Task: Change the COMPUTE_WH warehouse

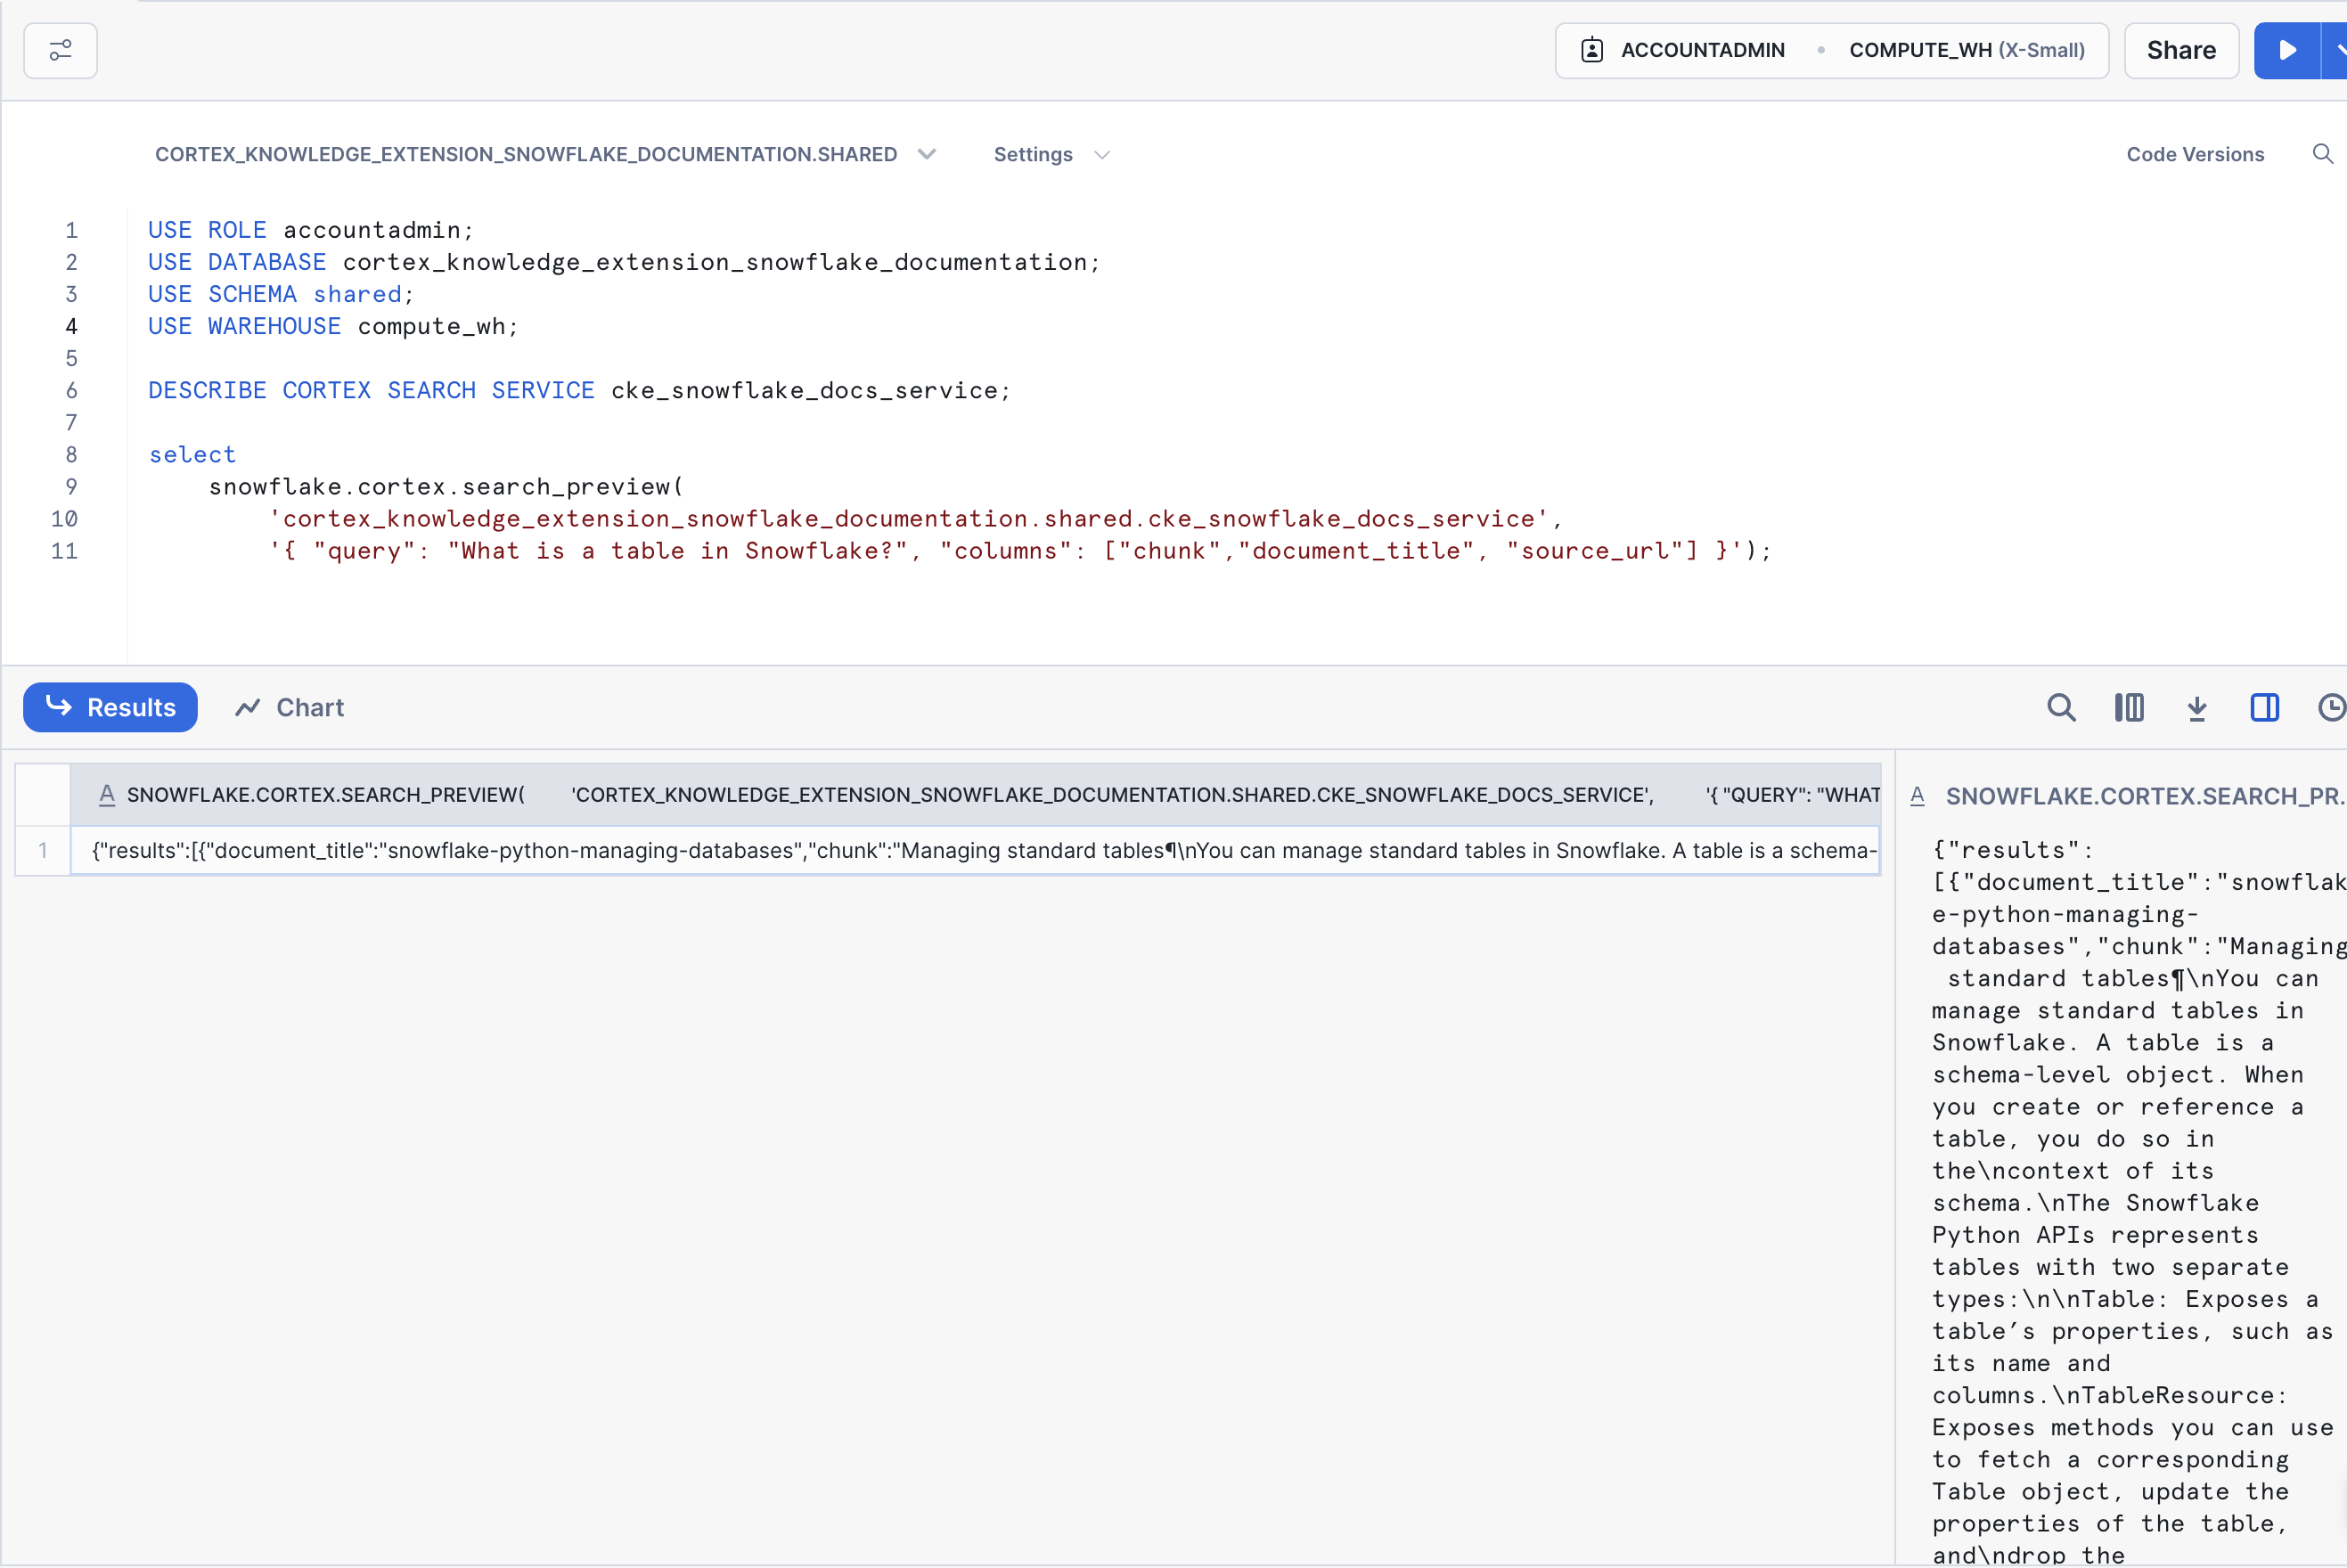Action: tap(1966, 50)
